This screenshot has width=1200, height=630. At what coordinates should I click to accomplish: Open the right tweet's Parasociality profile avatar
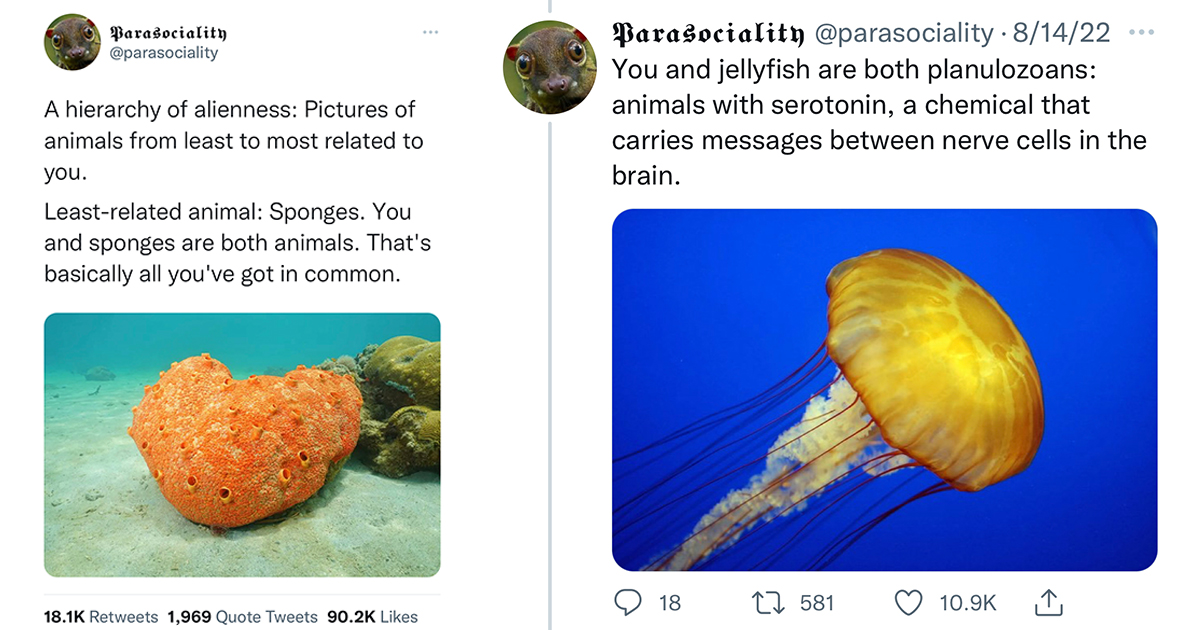tap(549, 64)
